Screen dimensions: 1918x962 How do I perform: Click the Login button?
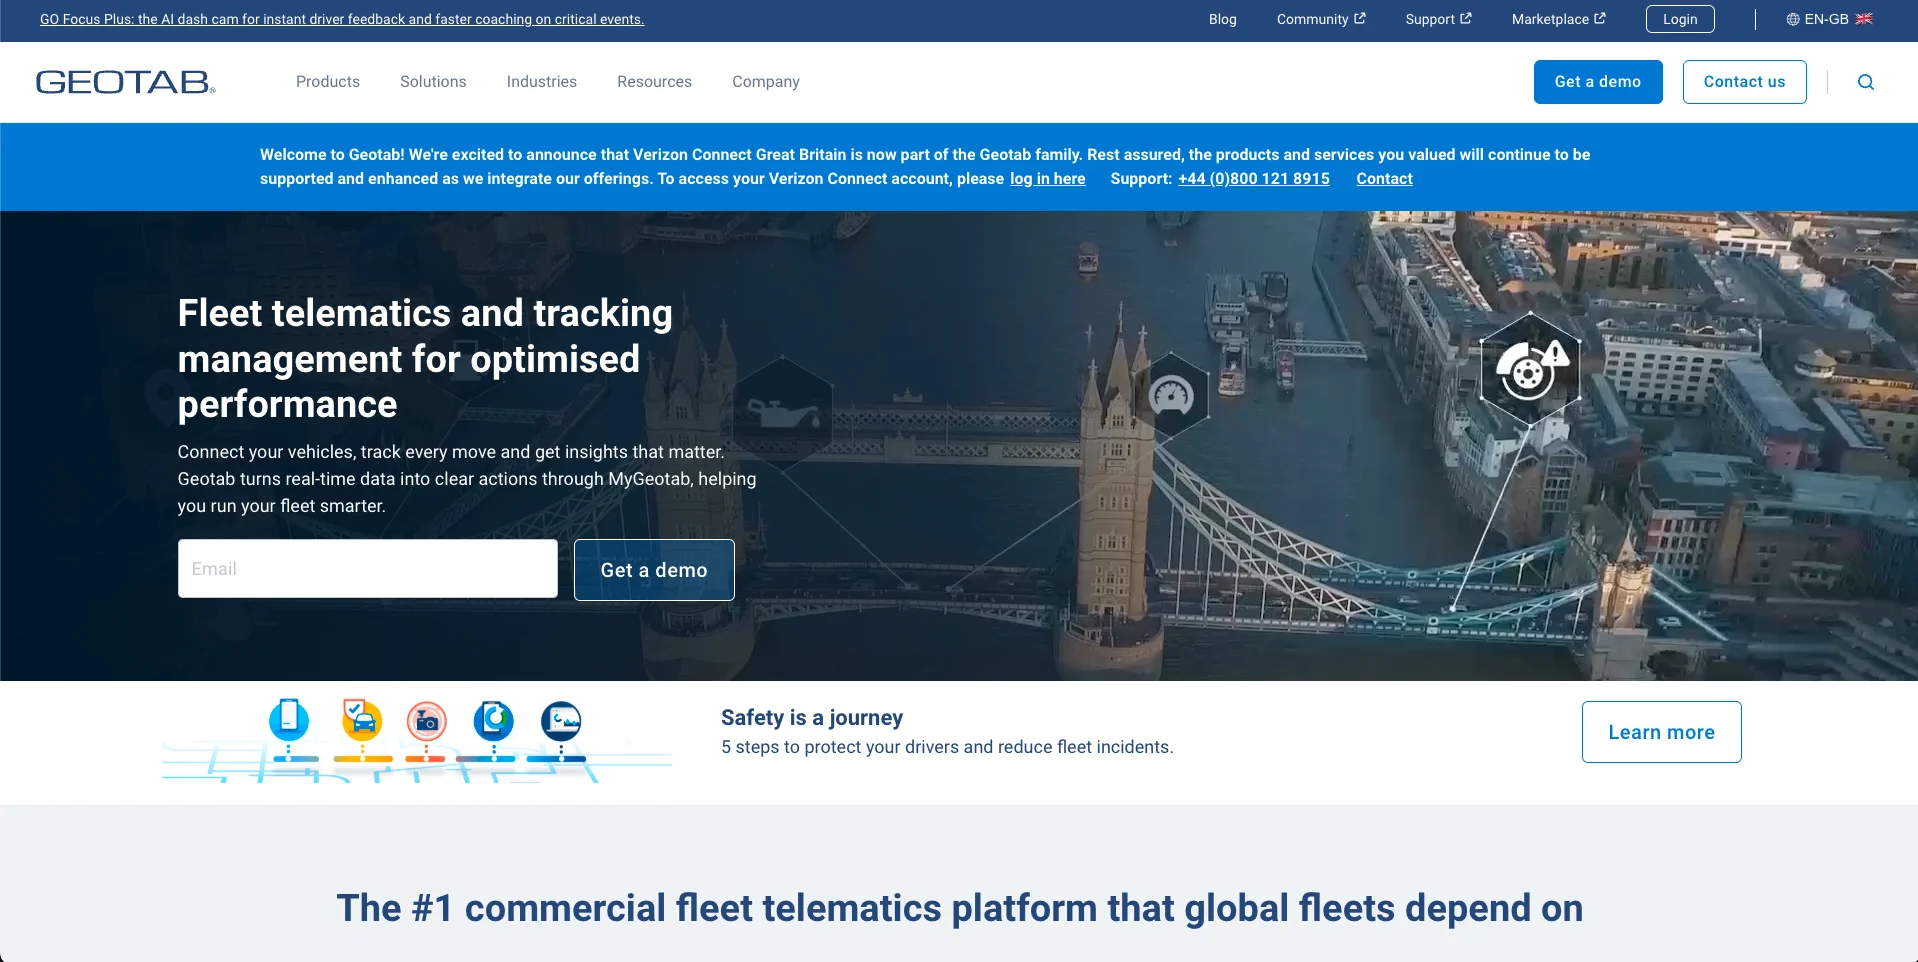coord(1680,19)
